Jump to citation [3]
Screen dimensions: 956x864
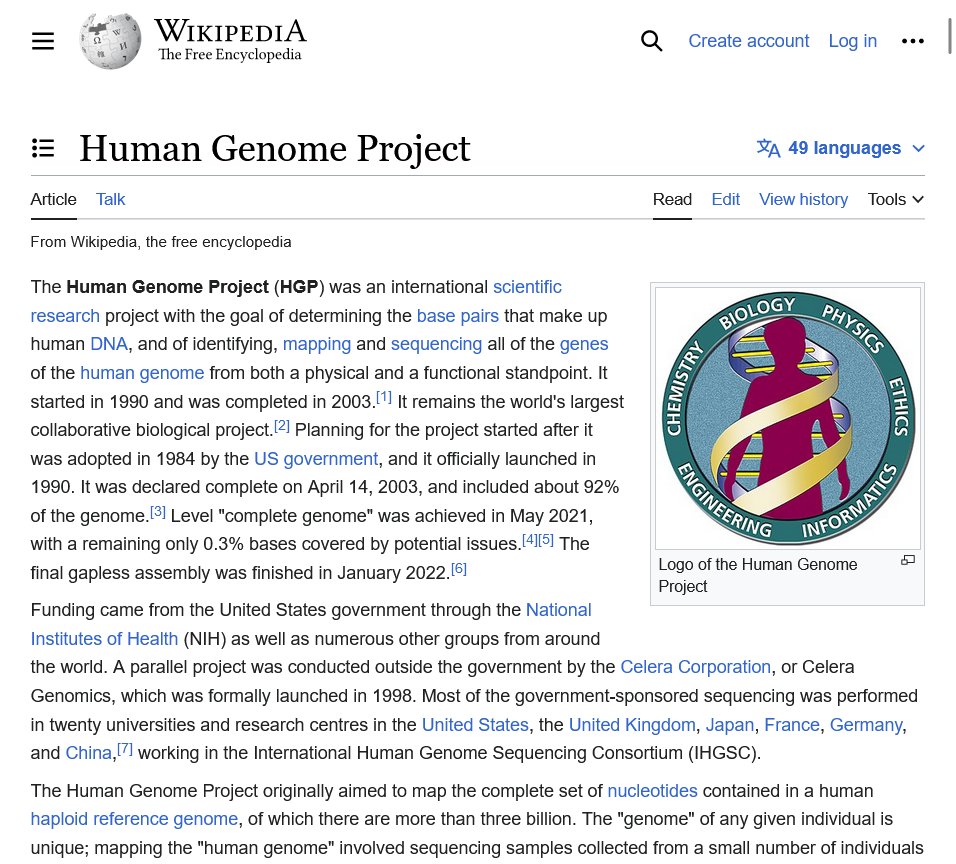click(x=158, y=512)
